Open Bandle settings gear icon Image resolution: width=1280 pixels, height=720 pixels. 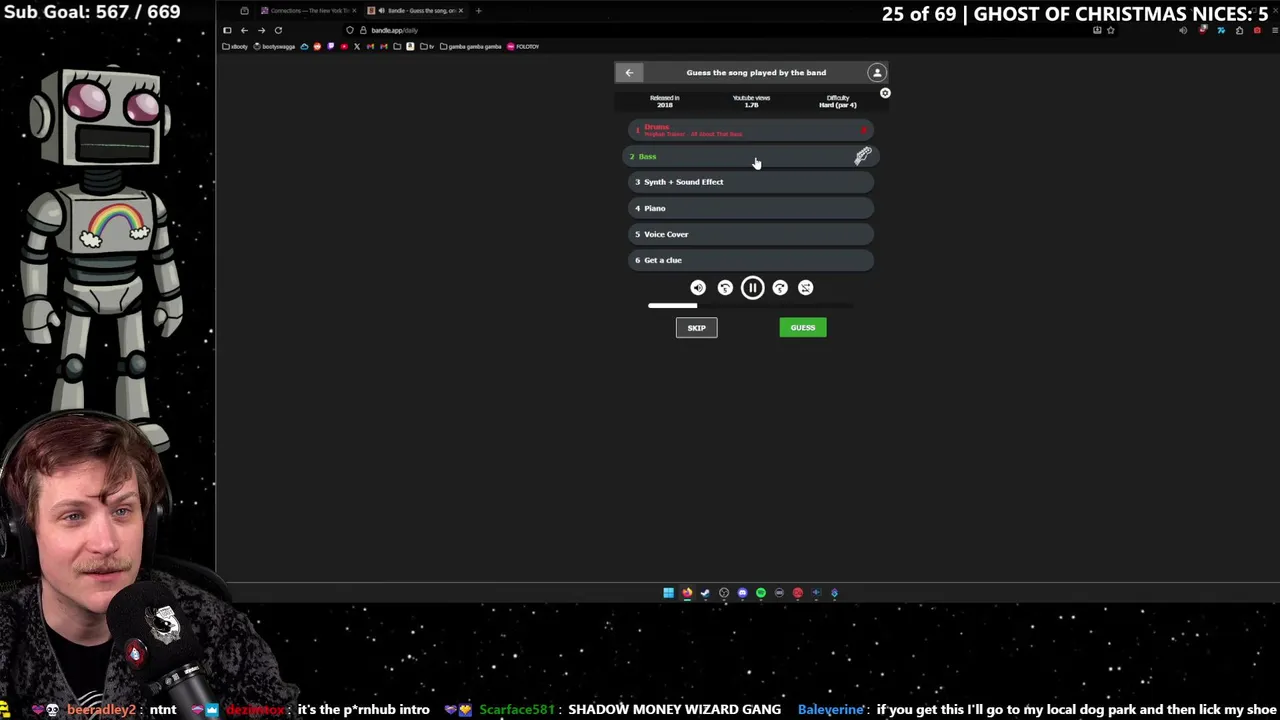coord(885,93)
